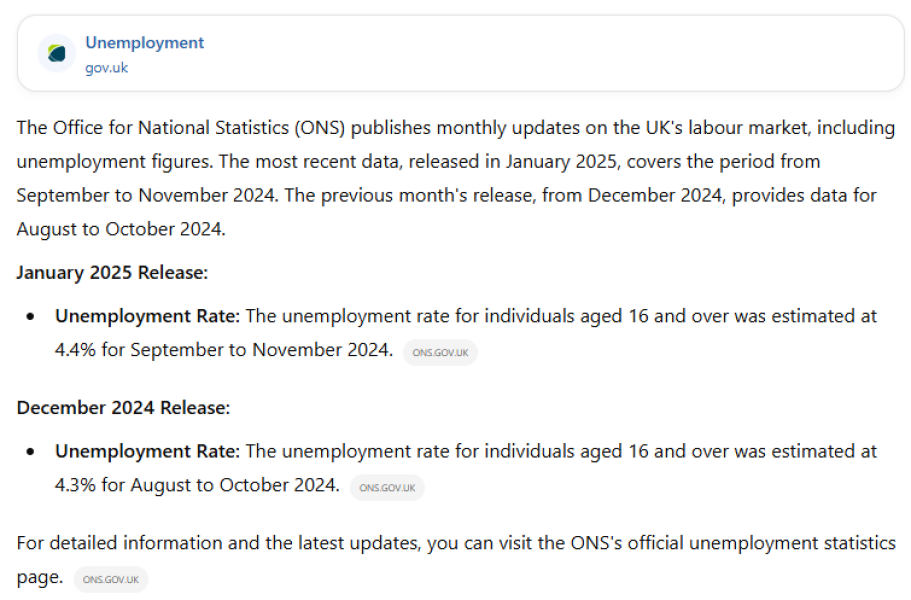Click the bullet point under January 2025 Release

point(30,317)
